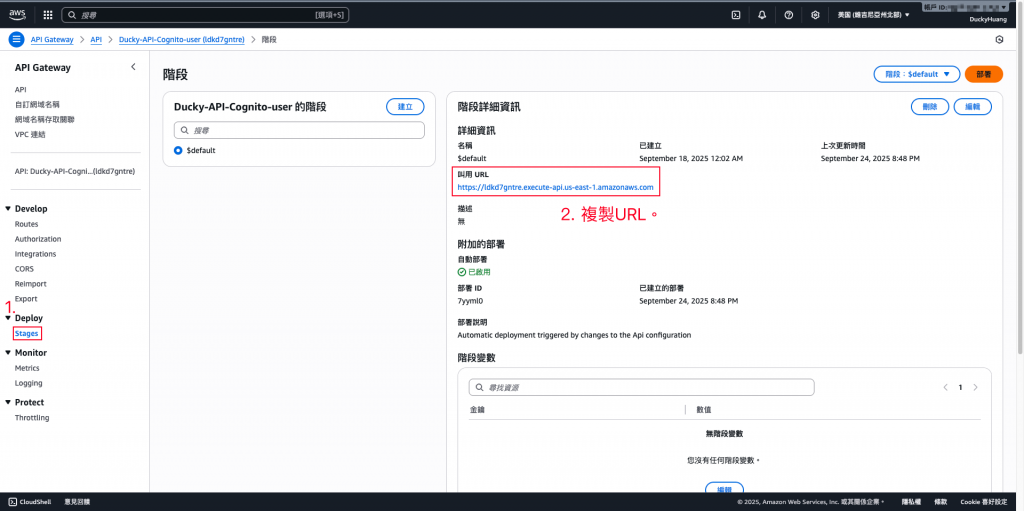Open Logging in the sidebar
1024x511 pixels.
coord(29,384)
